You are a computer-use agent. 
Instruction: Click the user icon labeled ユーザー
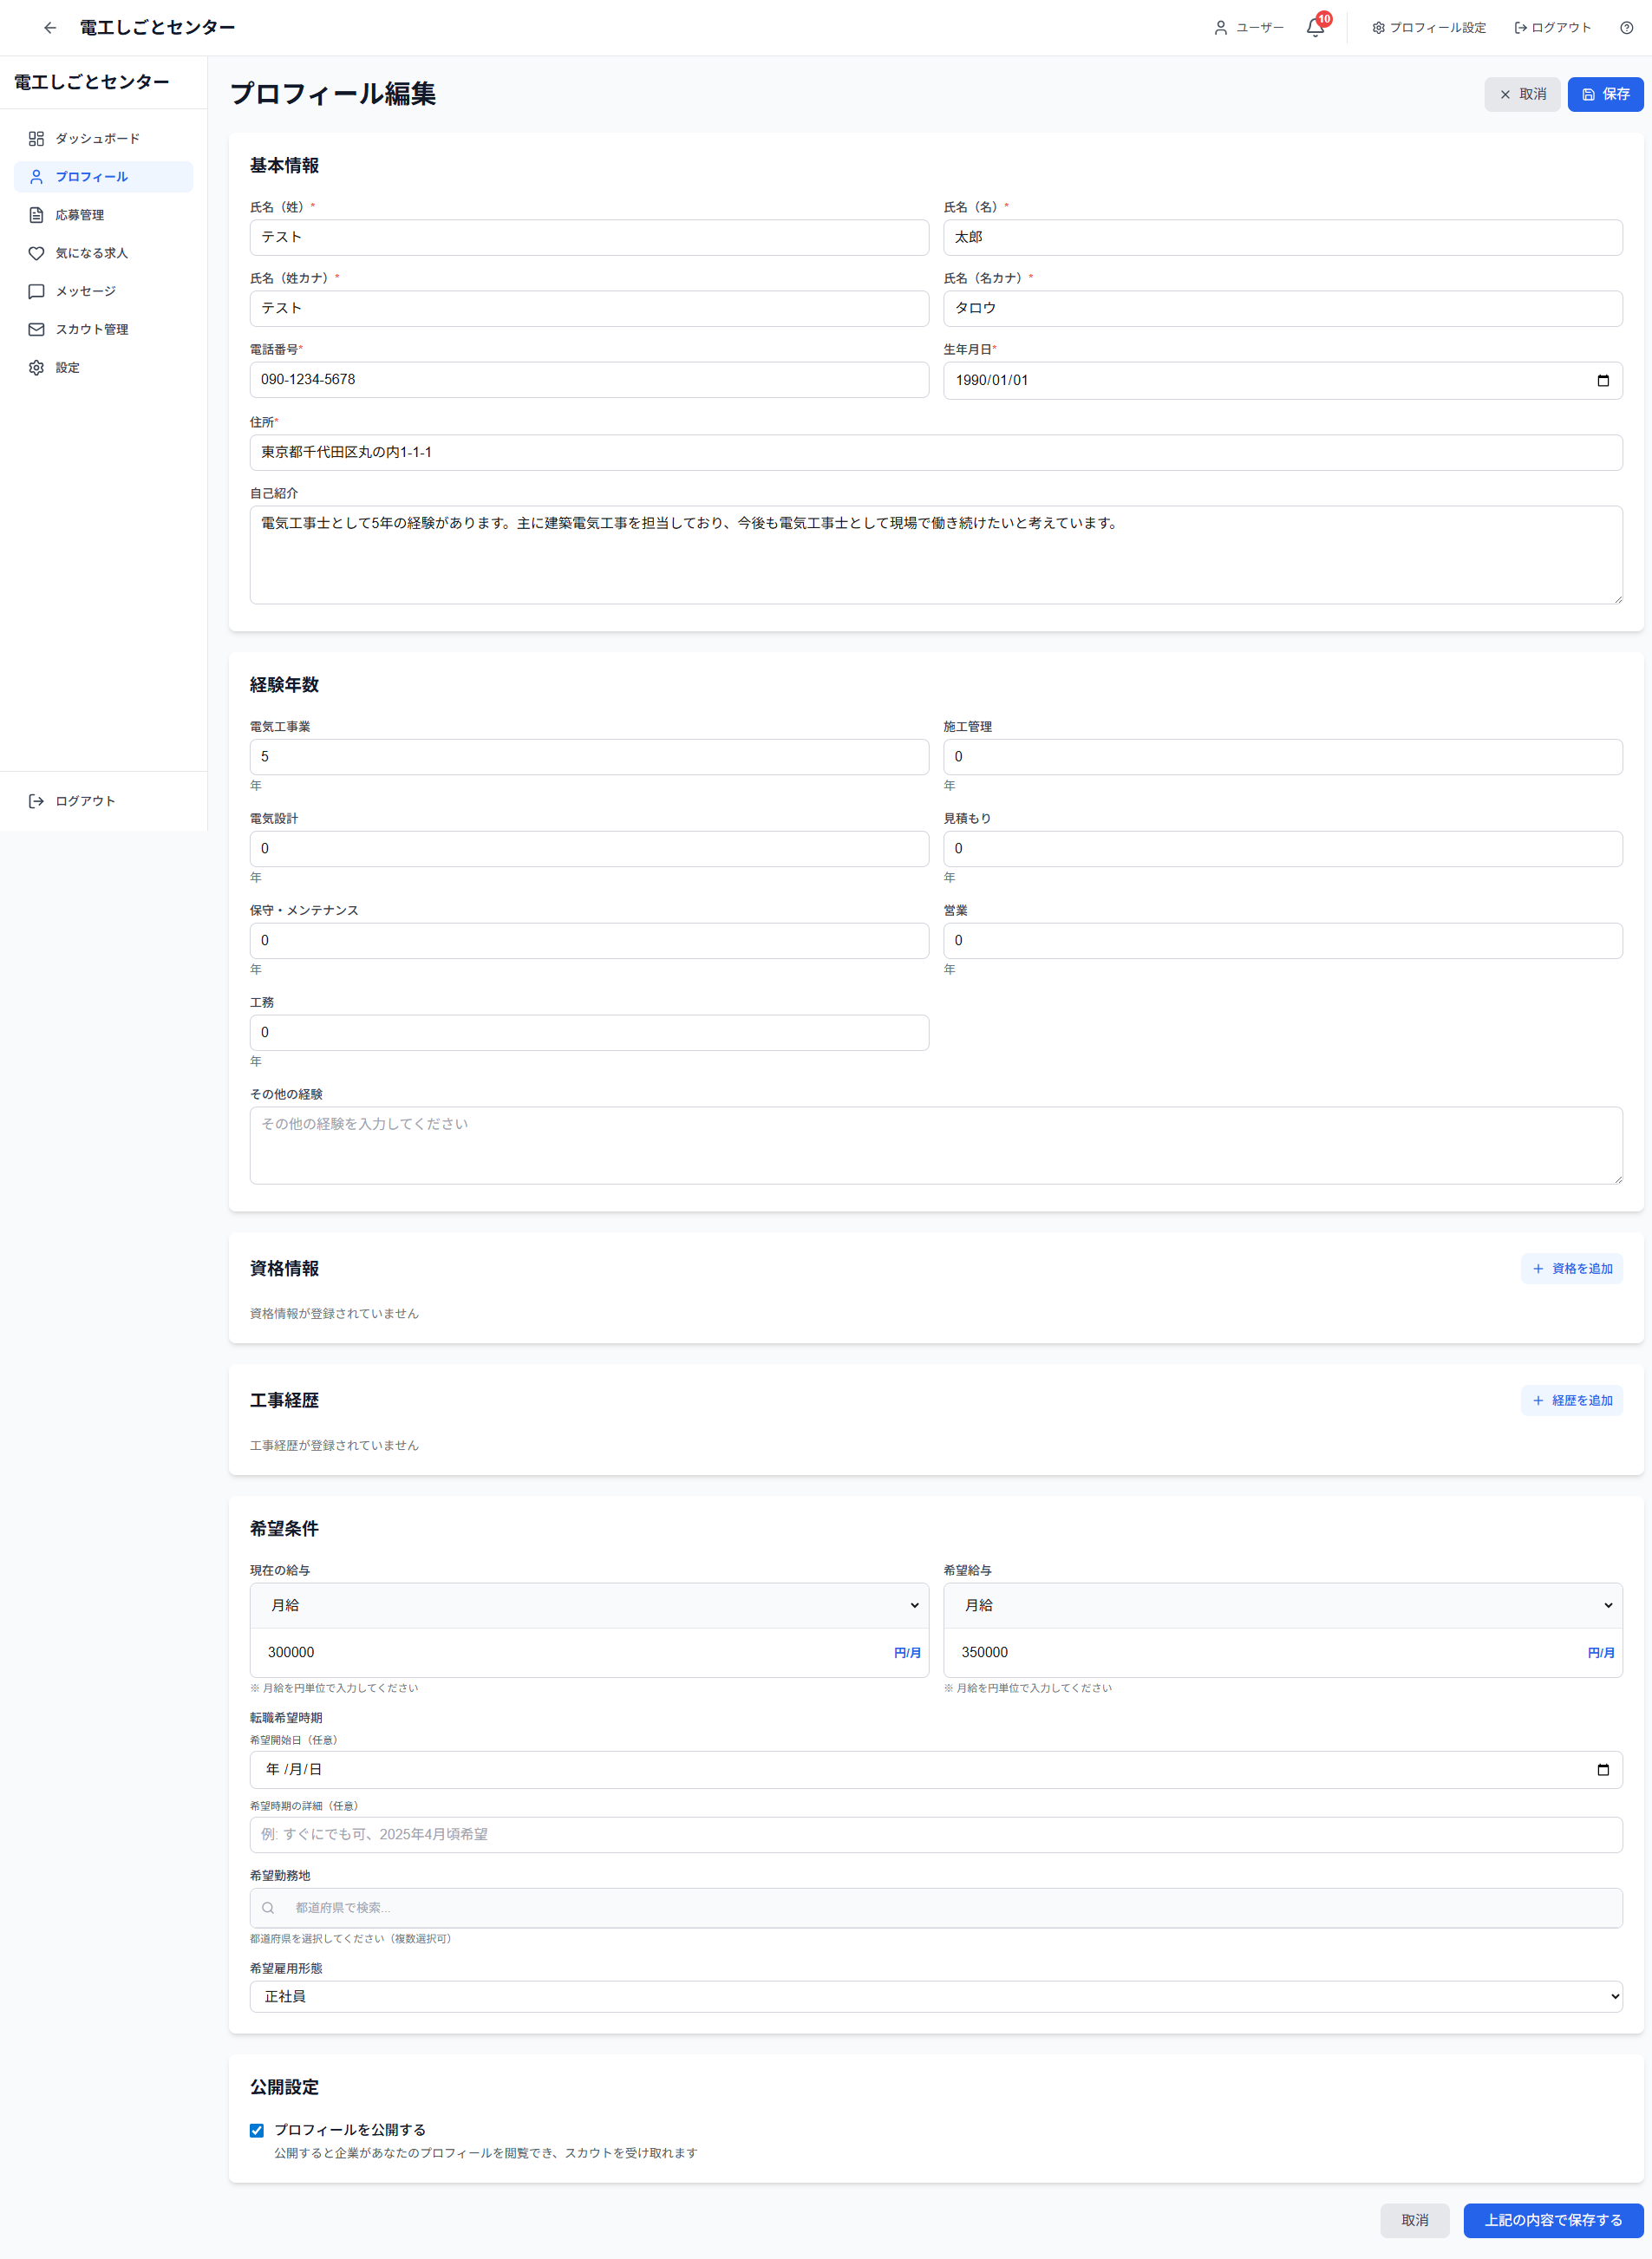click(x=1220, y=28)
